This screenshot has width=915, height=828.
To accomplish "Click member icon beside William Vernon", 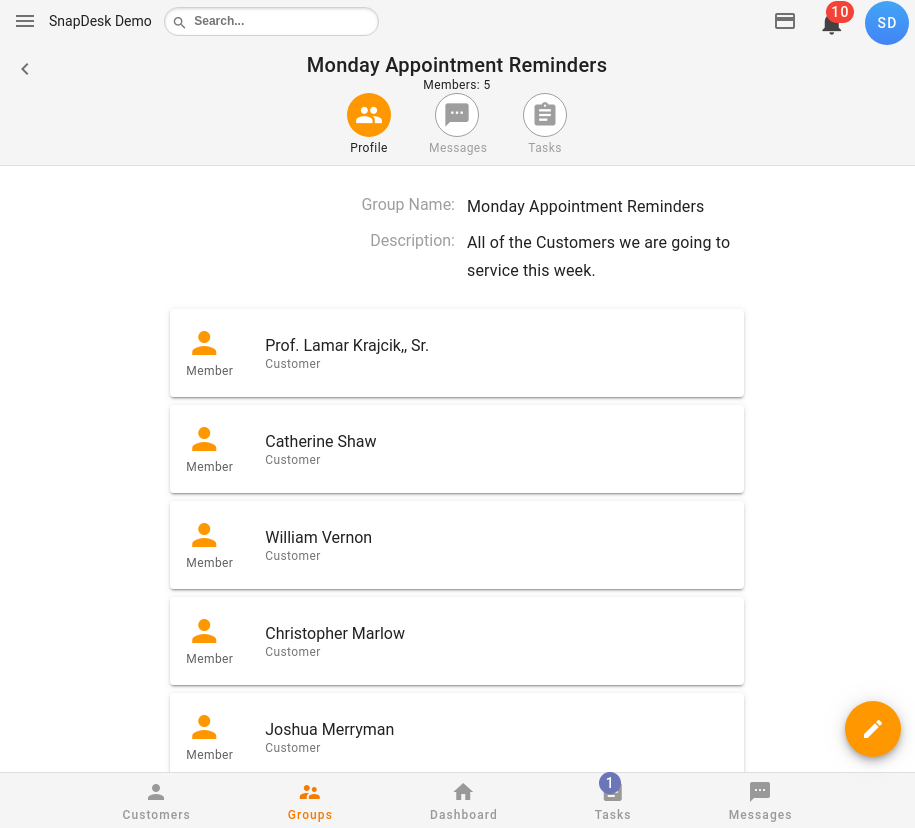I will click(204, 535).
